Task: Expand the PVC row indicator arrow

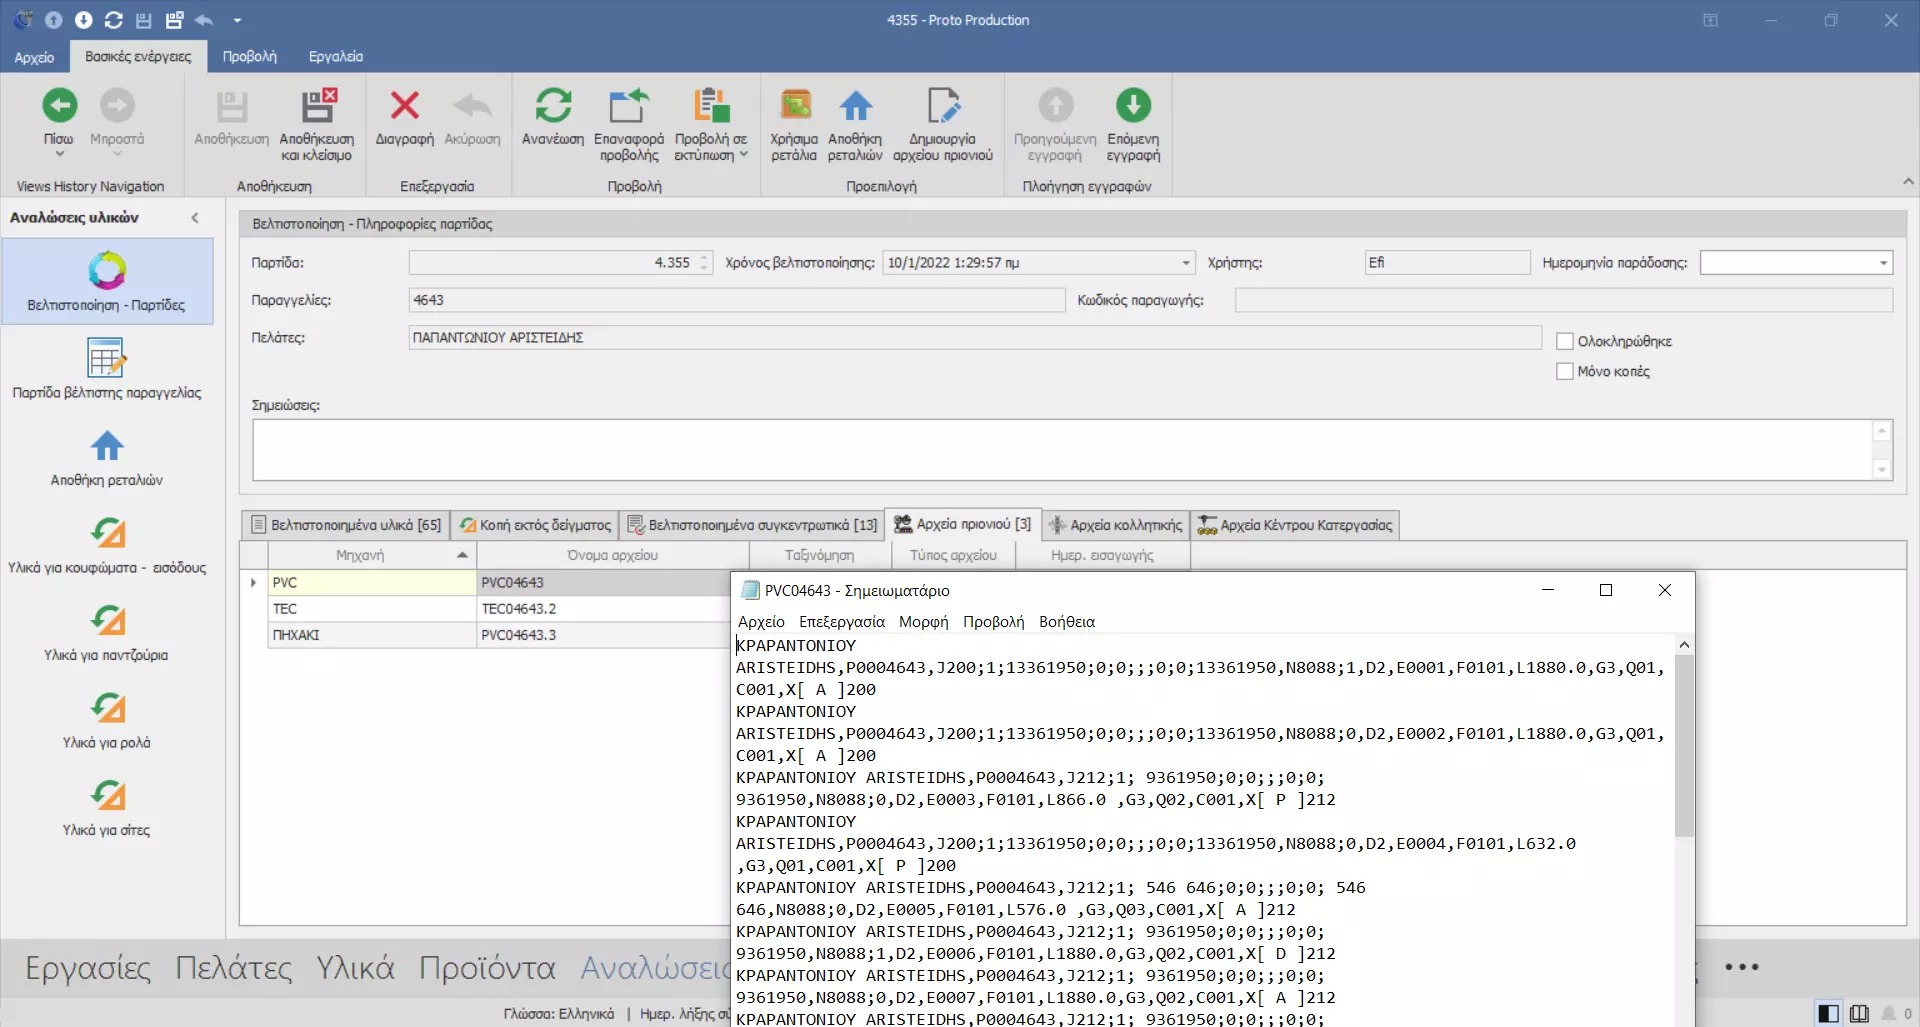Action: (254, 582)
